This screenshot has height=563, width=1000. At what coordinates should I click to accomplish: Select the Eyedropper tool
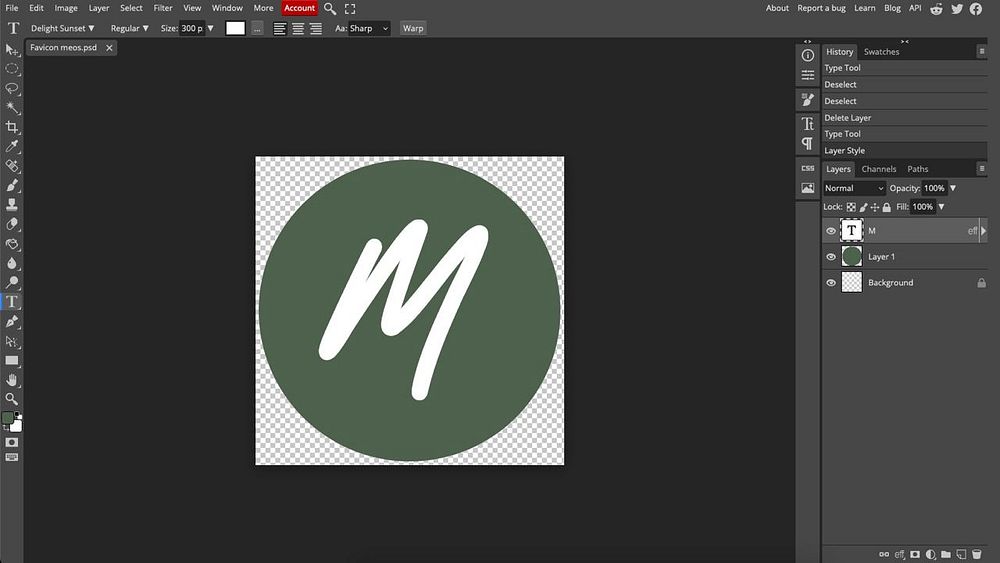(11, 146)
